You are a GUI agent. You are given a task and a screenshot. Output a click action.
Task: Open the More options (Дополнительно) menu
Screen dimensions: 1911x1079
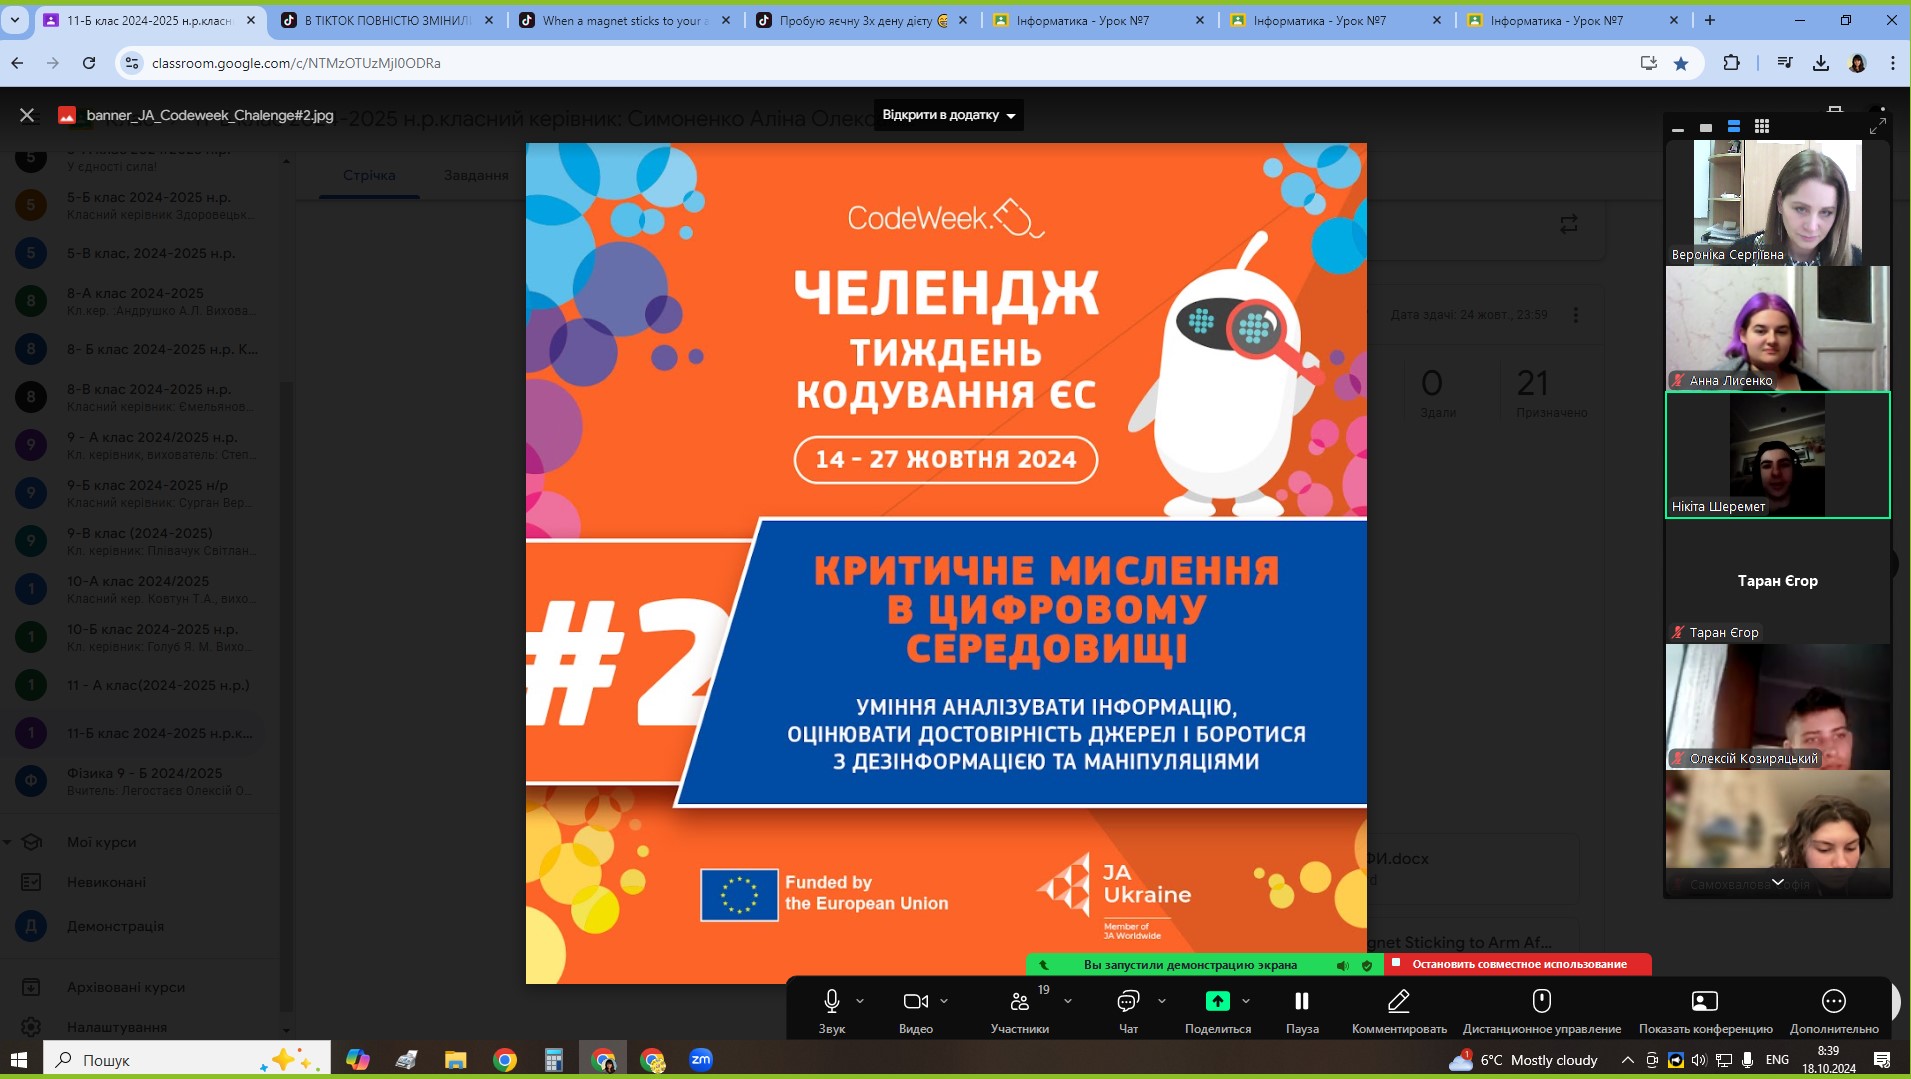point(1833,1002)
